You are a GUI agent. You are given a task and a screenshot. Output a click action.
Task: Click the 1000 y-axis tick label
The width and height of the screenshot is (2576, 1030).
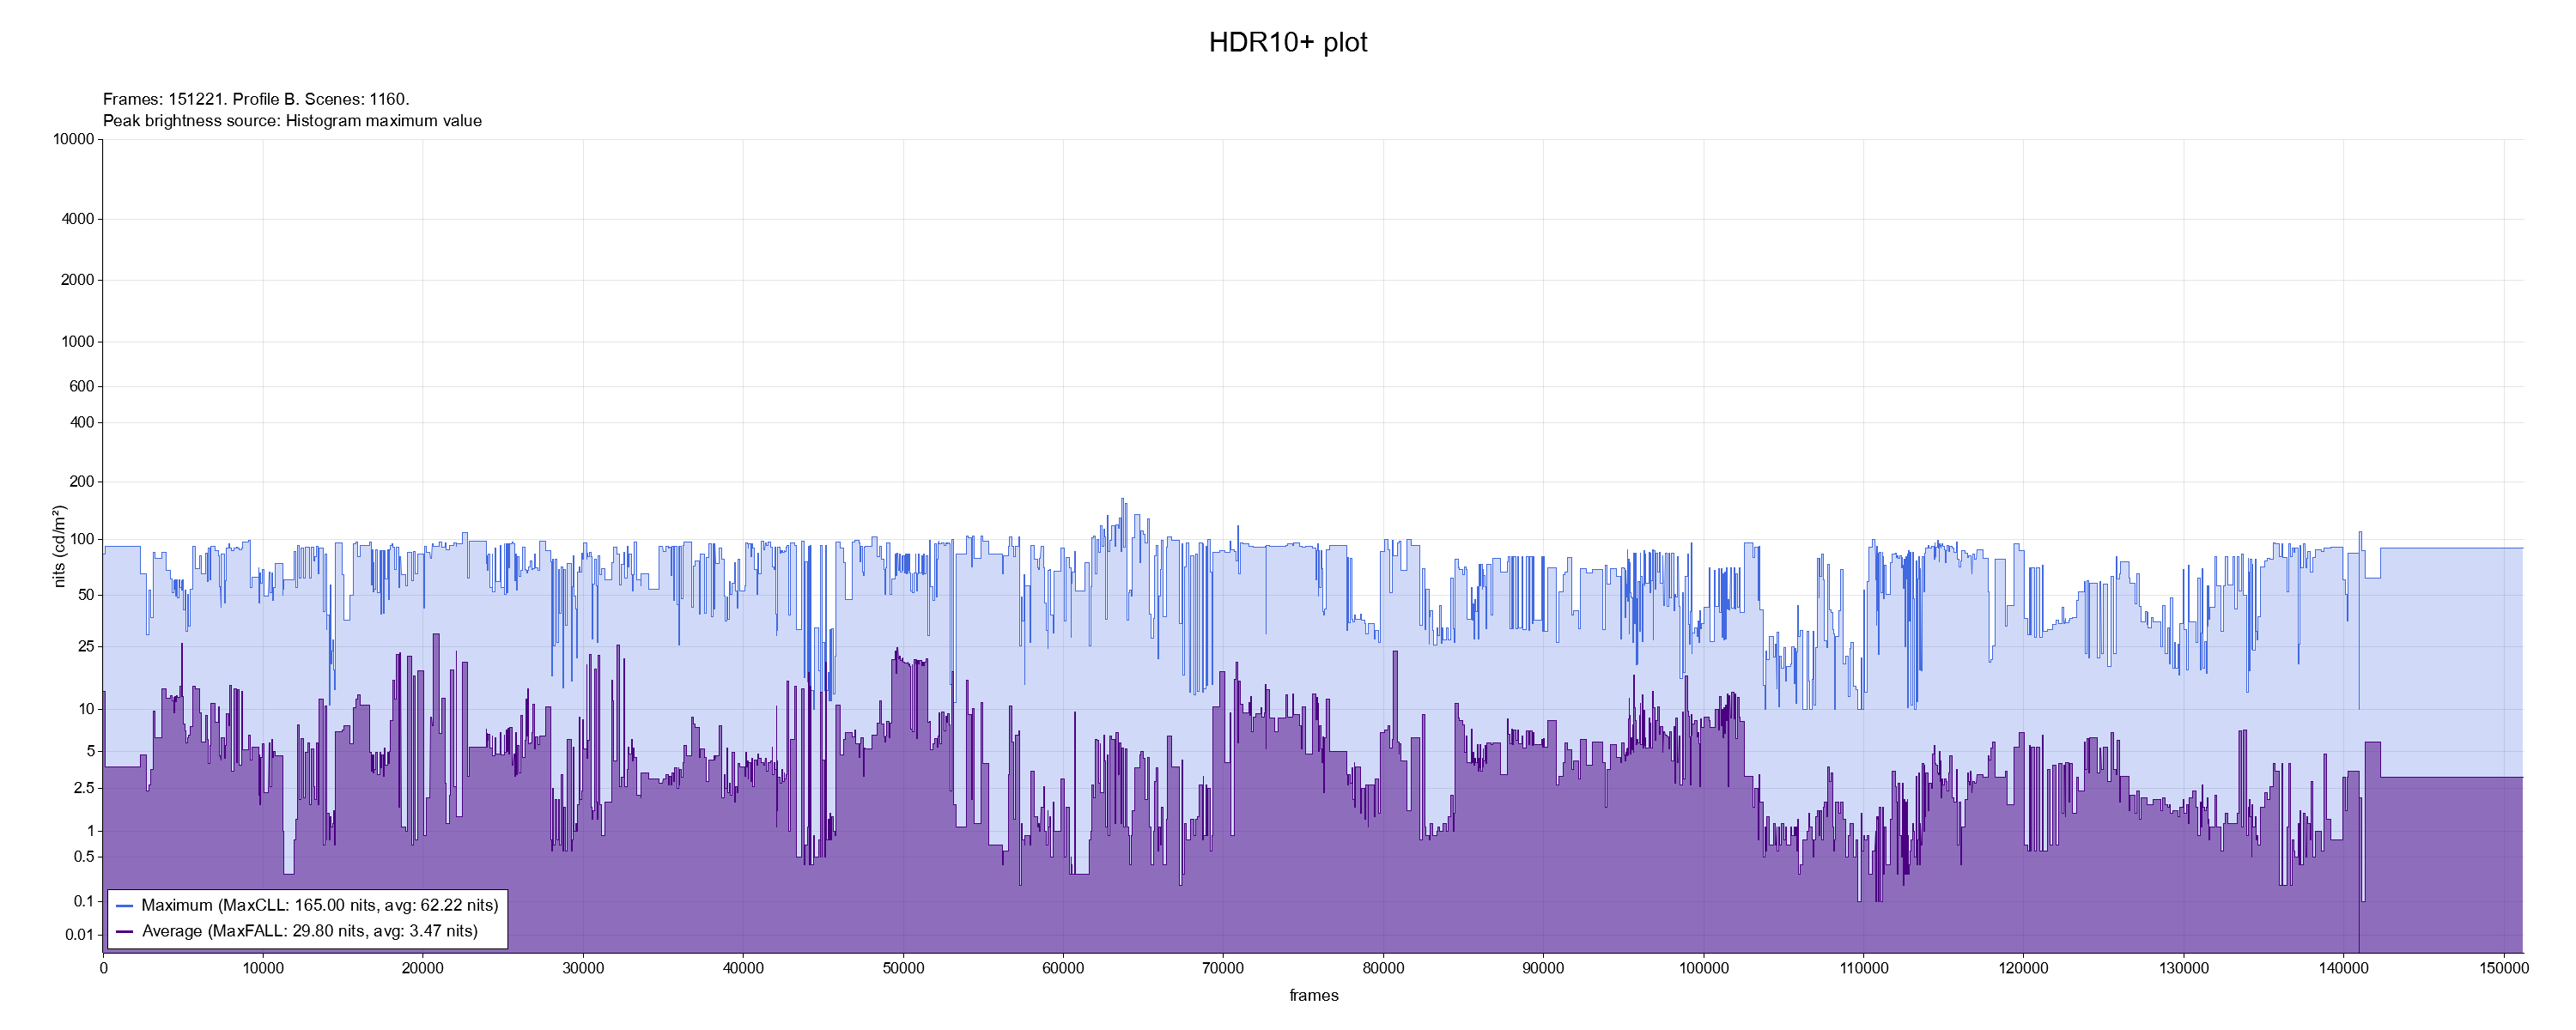coord(77,342)
